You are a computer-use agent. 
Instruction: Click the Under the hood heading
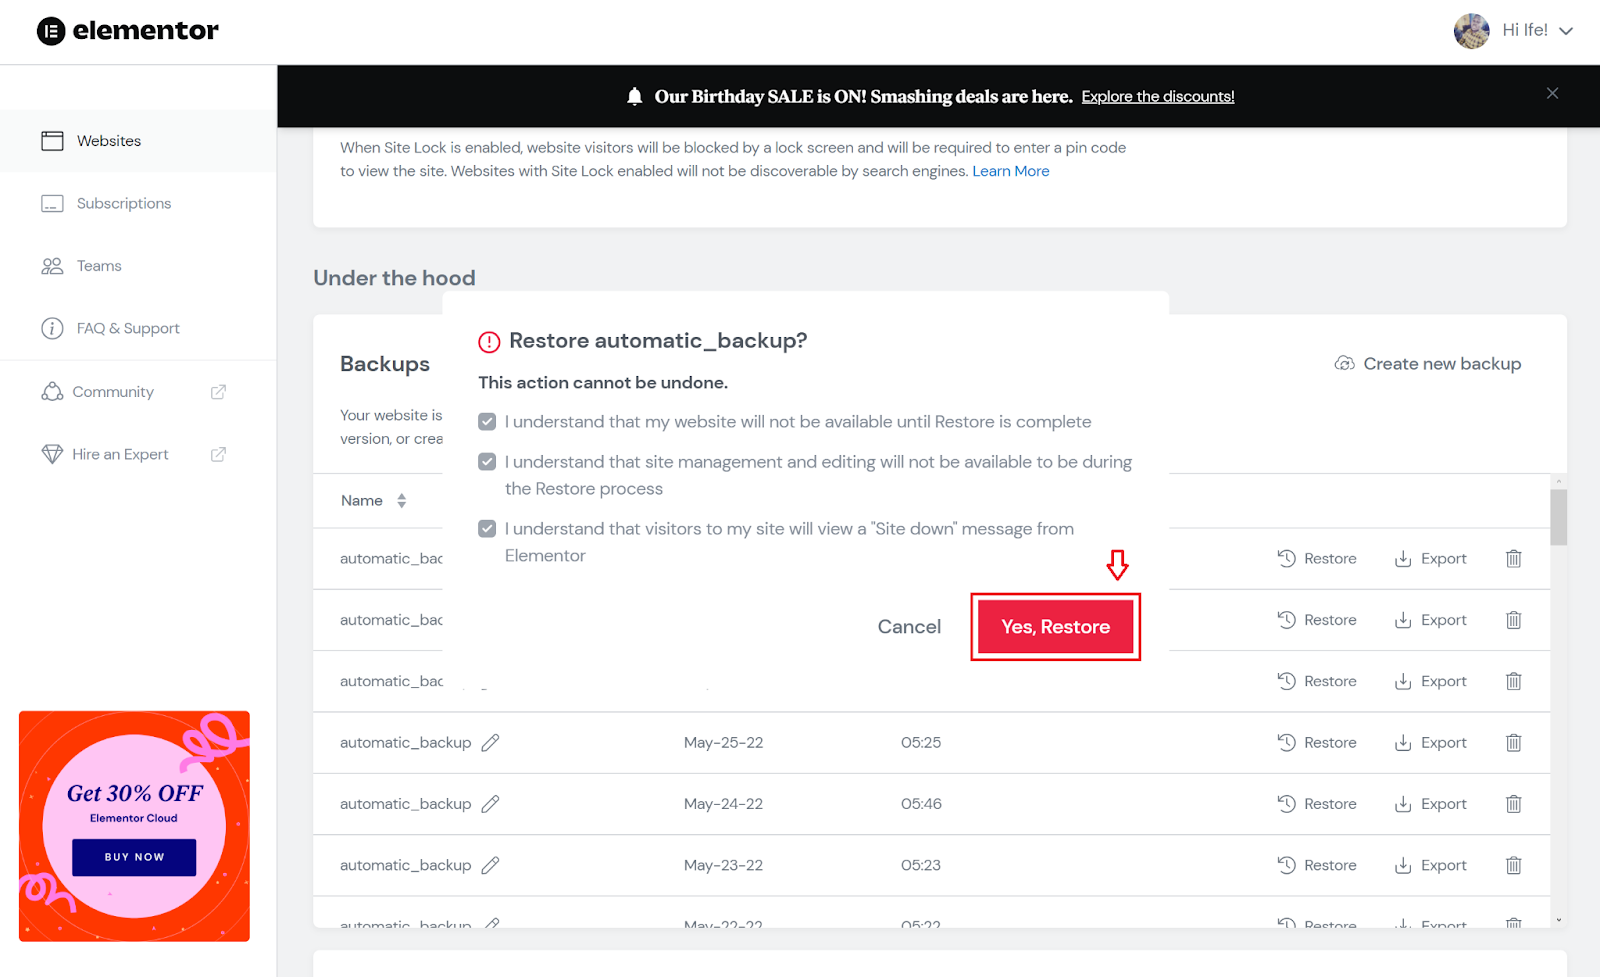[x=394, y=278]
